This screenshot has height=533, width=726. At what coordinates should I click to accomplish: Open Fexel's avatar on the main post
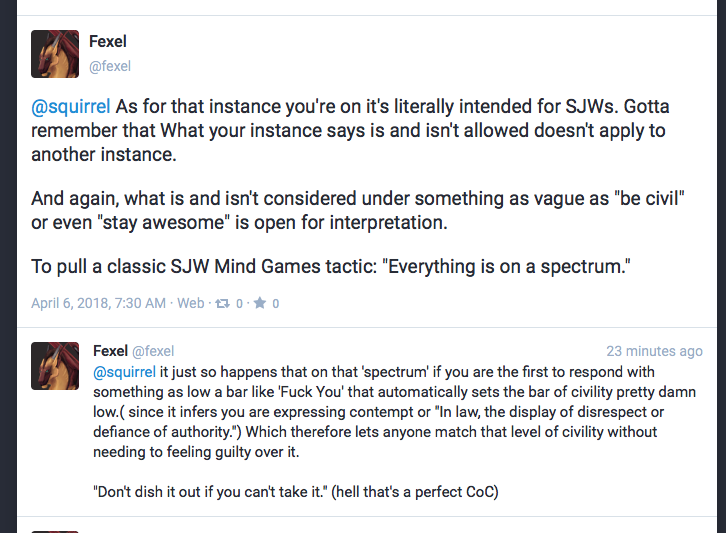click(x=55, y=54)
